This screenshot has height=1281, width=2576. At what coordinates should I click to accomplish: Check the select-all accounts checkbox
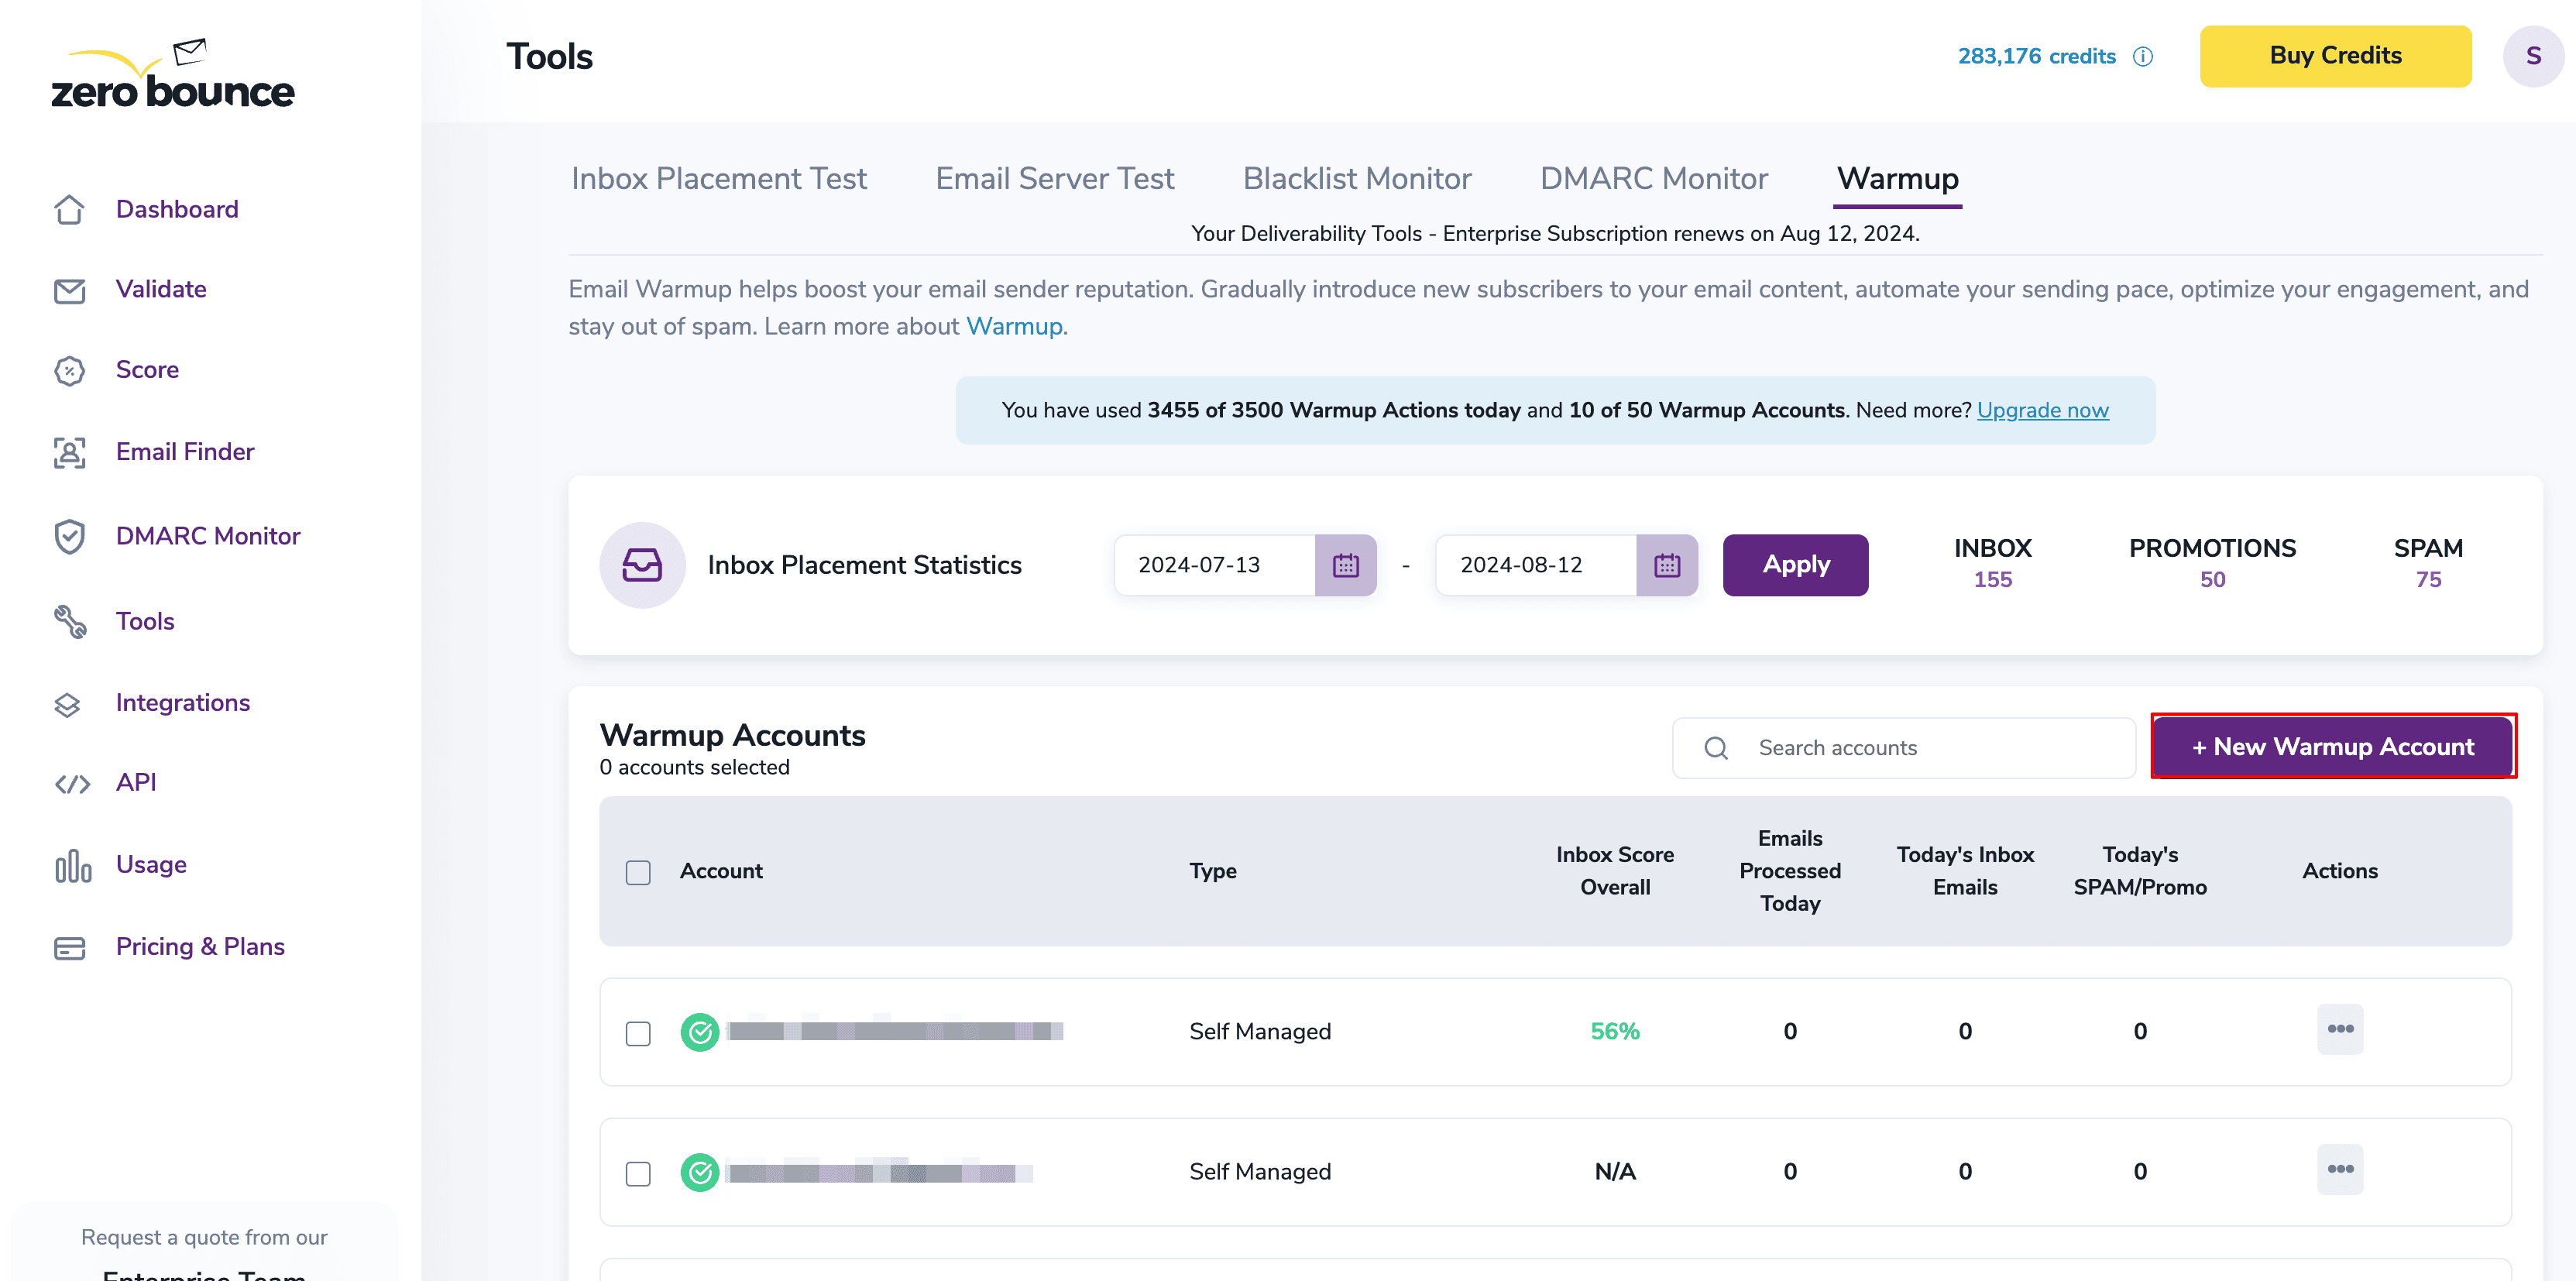(x=637, y=872)
